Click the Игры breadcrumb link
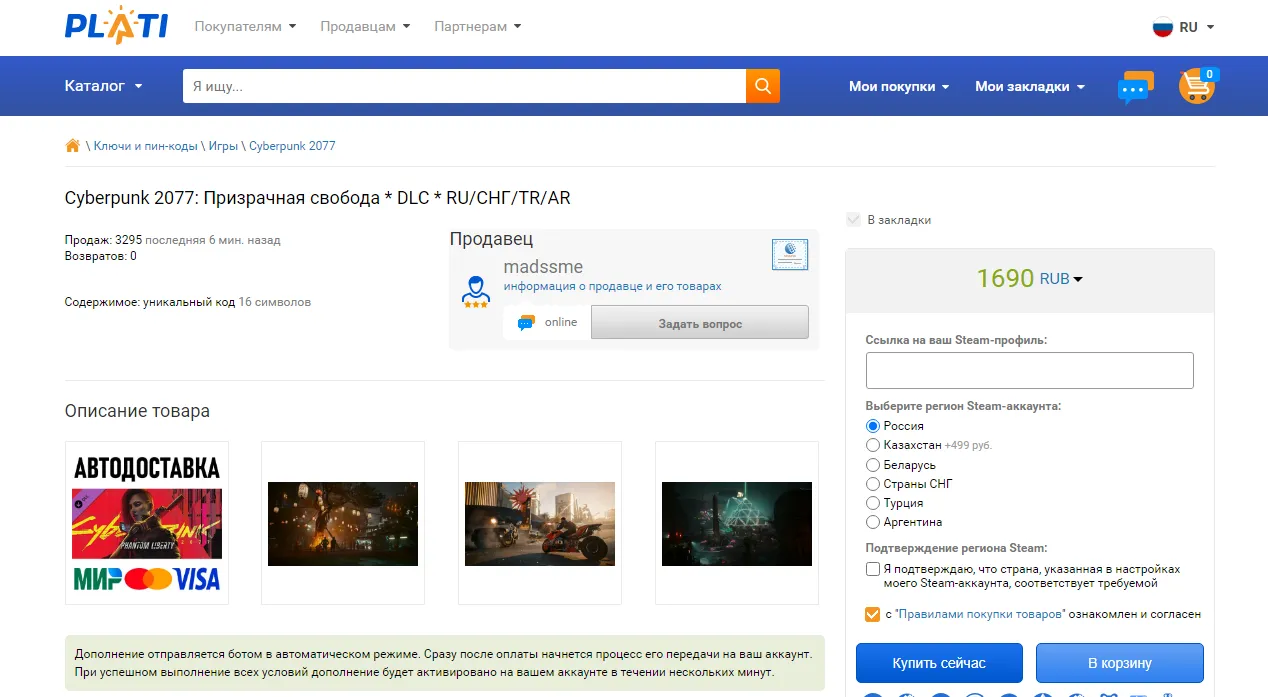The width and height of the screenshot is (1268, 697). coord(223,146)
